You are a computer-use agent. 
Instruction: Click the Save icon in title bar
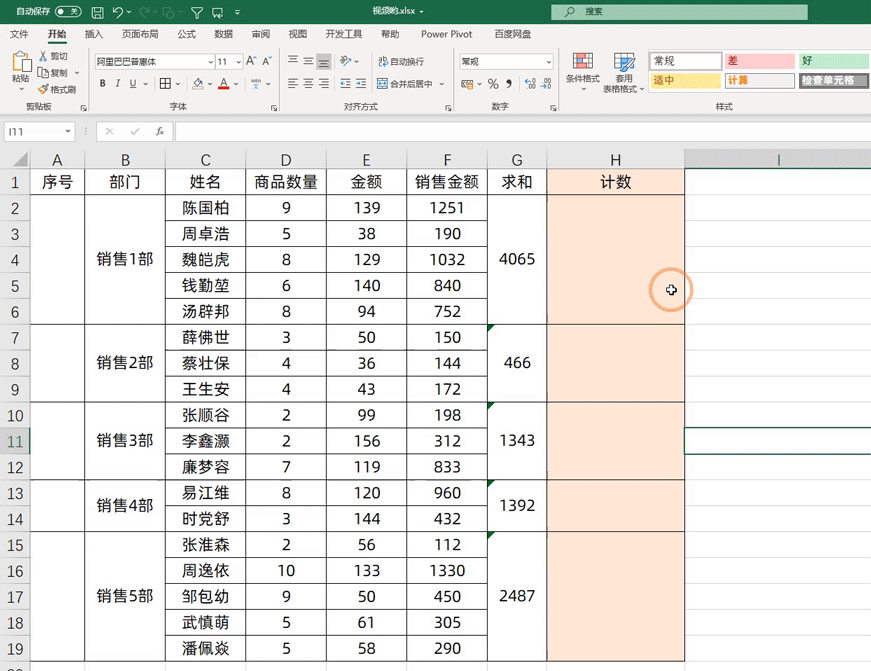coord(97,12)
